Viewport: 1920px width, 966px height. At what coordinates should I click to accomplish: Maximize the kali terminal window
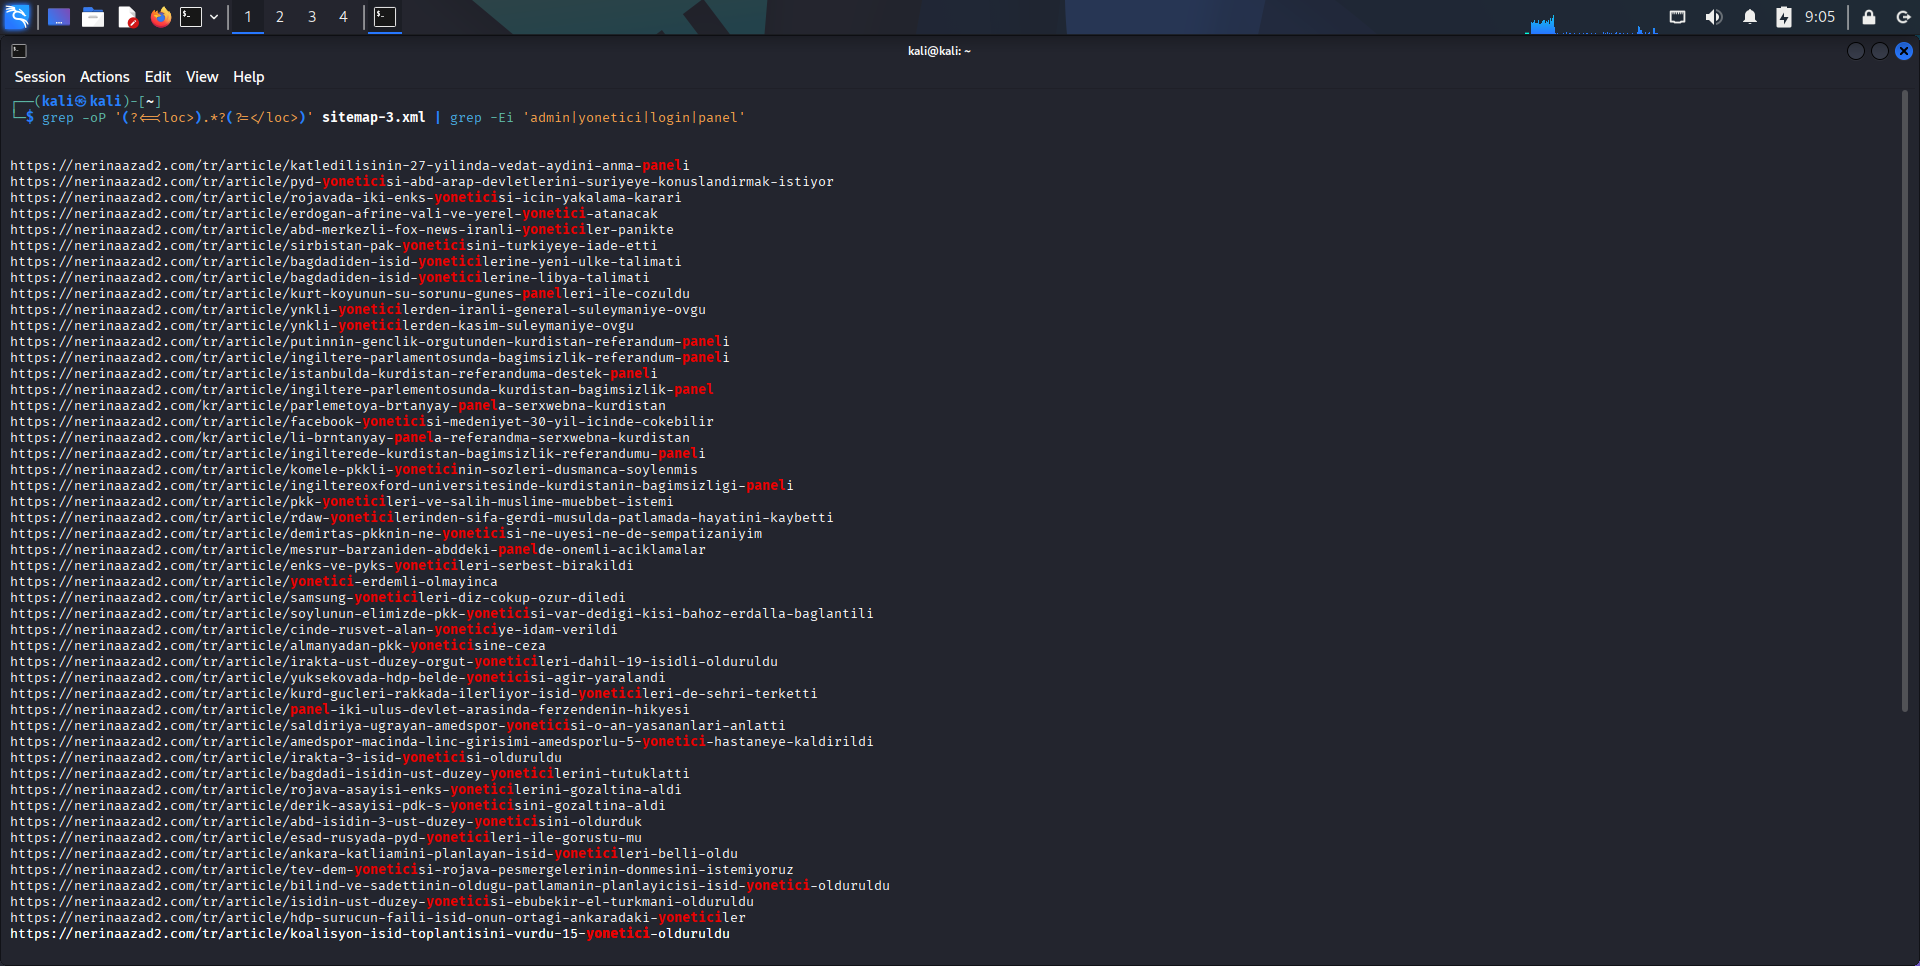pos(1880,51)
